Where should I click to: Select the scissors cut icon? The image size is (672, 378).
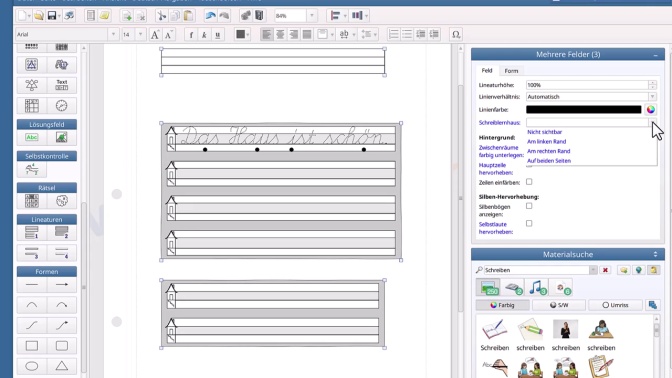coord(162,16)
